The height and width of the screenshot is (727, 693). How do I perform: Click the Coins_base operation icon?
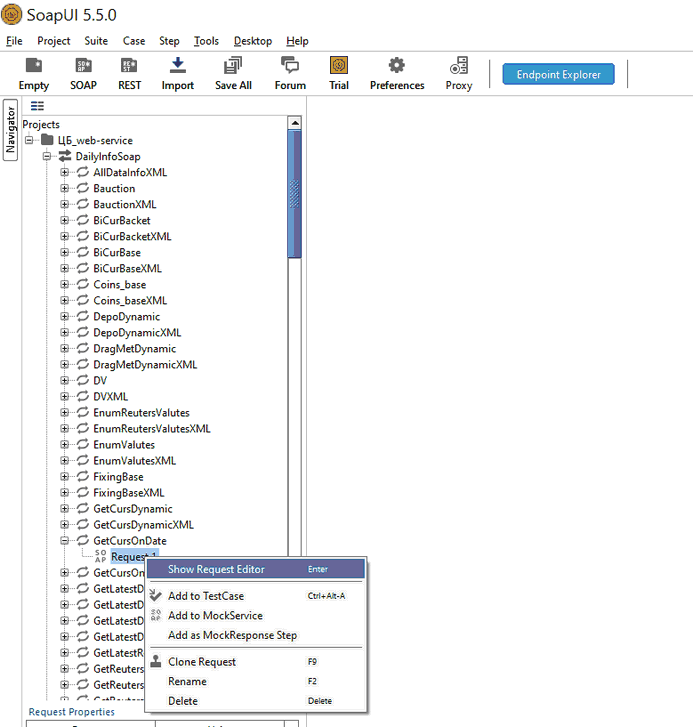tap(83, 284)
